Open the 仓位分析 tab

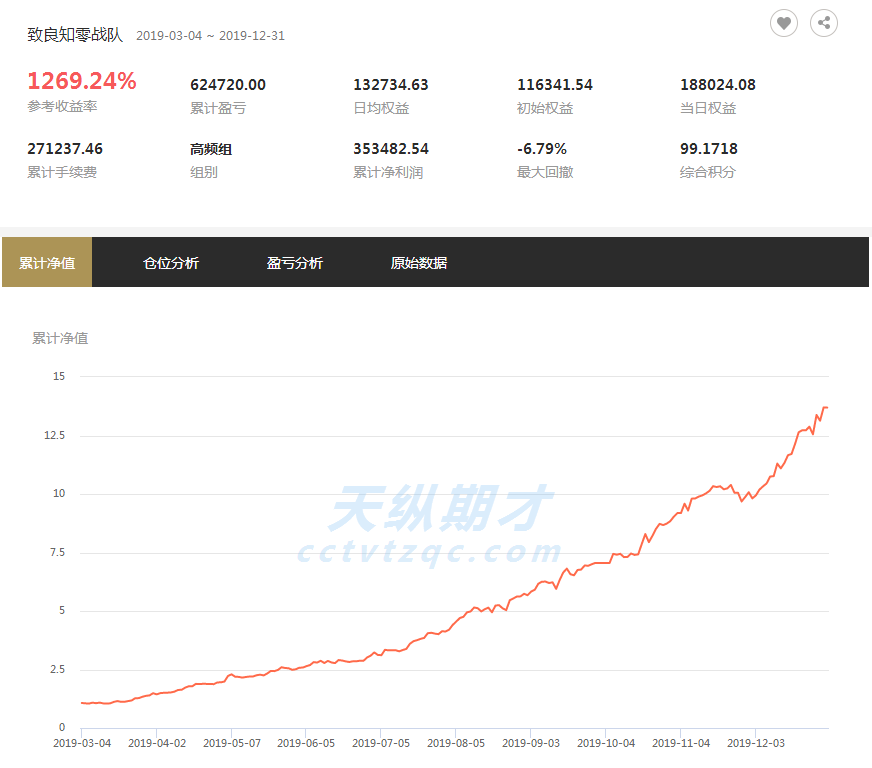coord(171,263)
